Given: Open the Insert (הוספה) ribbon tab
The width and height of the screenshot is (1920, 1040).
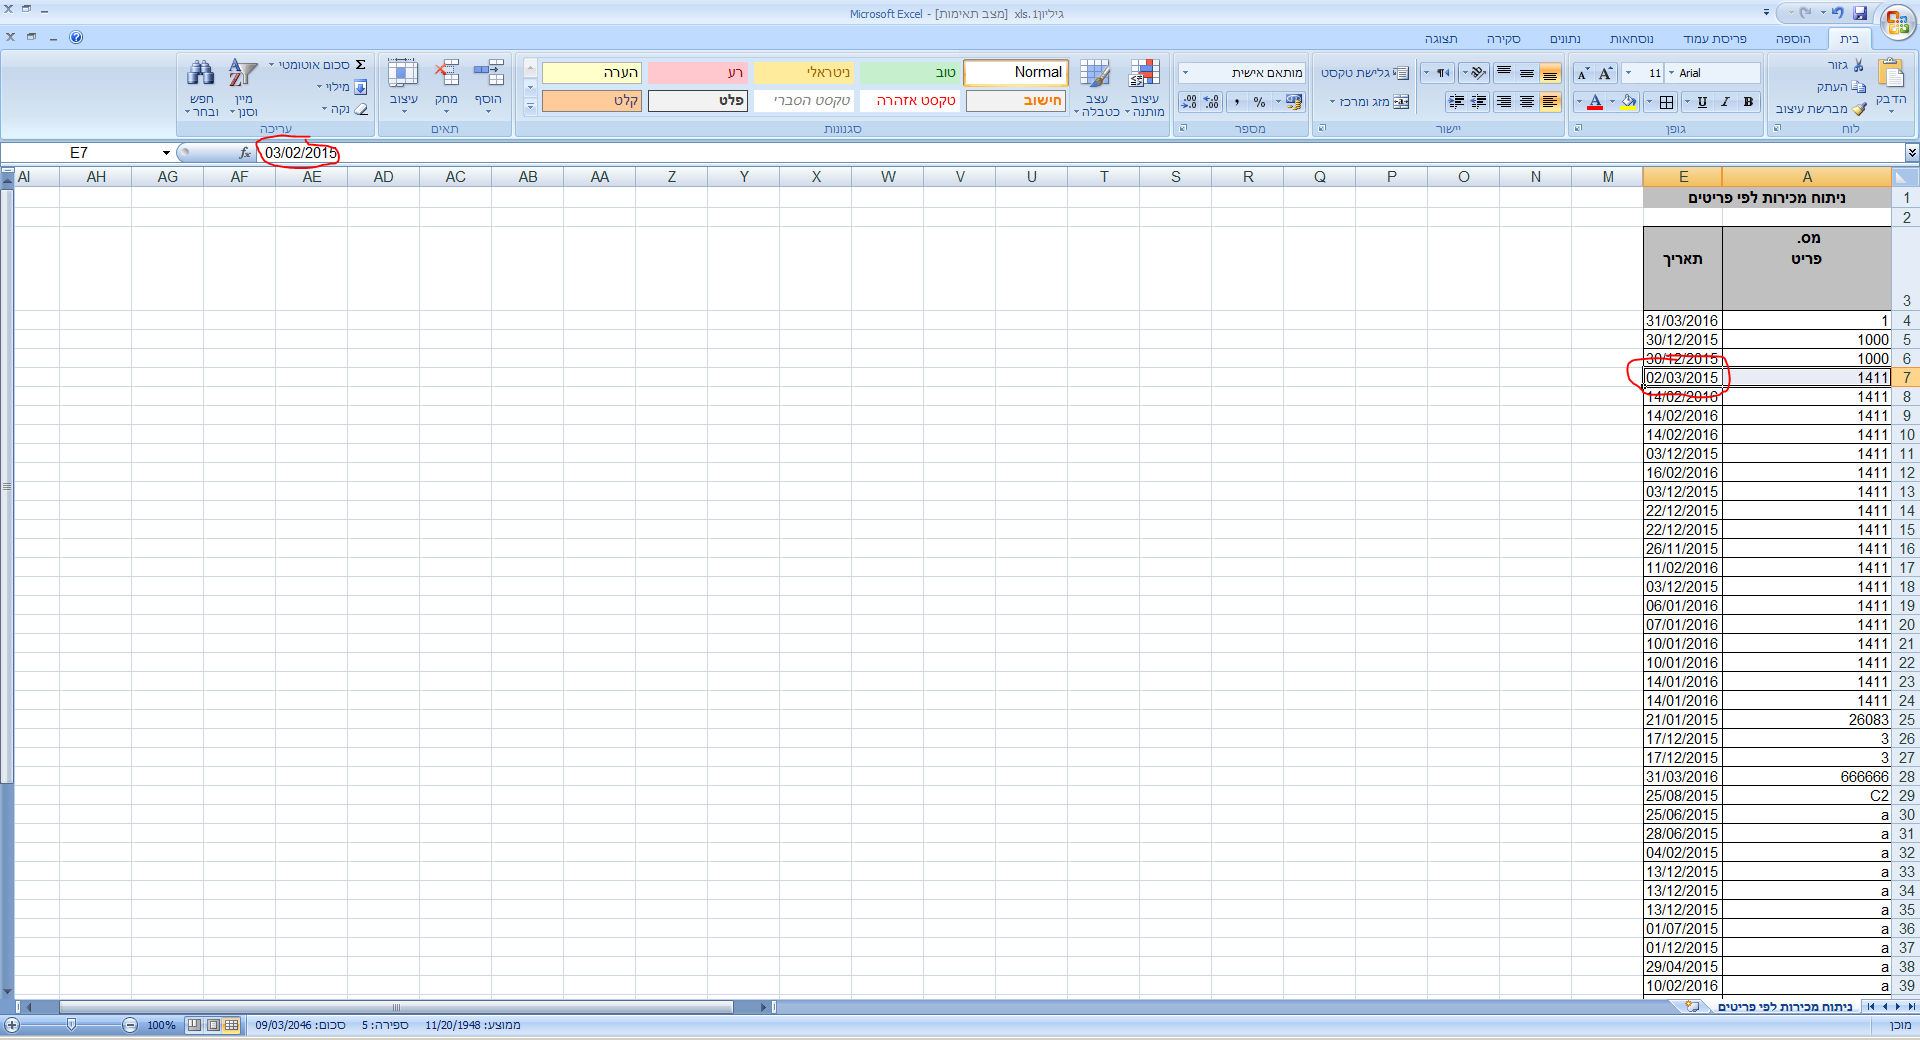Looking at the screenshot, I should click(x=1793, y=39).
